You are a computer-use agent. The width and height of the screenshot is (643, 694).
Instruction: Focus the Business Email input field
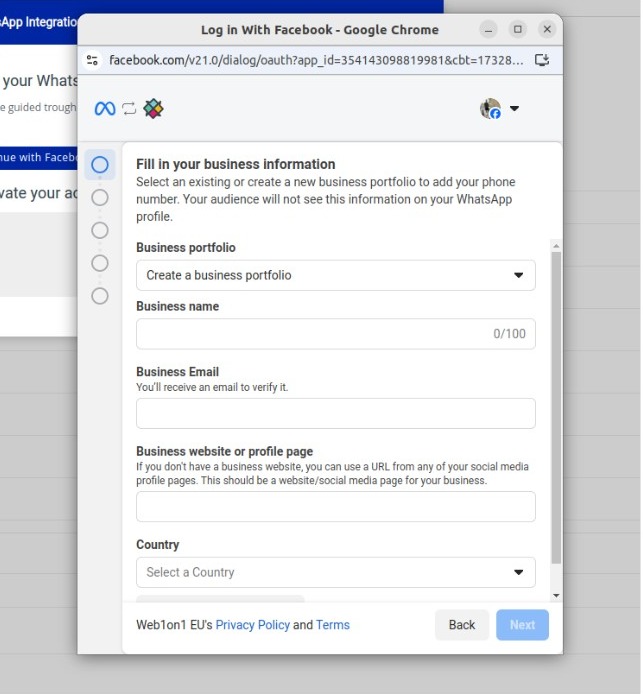tap(335, 413)
